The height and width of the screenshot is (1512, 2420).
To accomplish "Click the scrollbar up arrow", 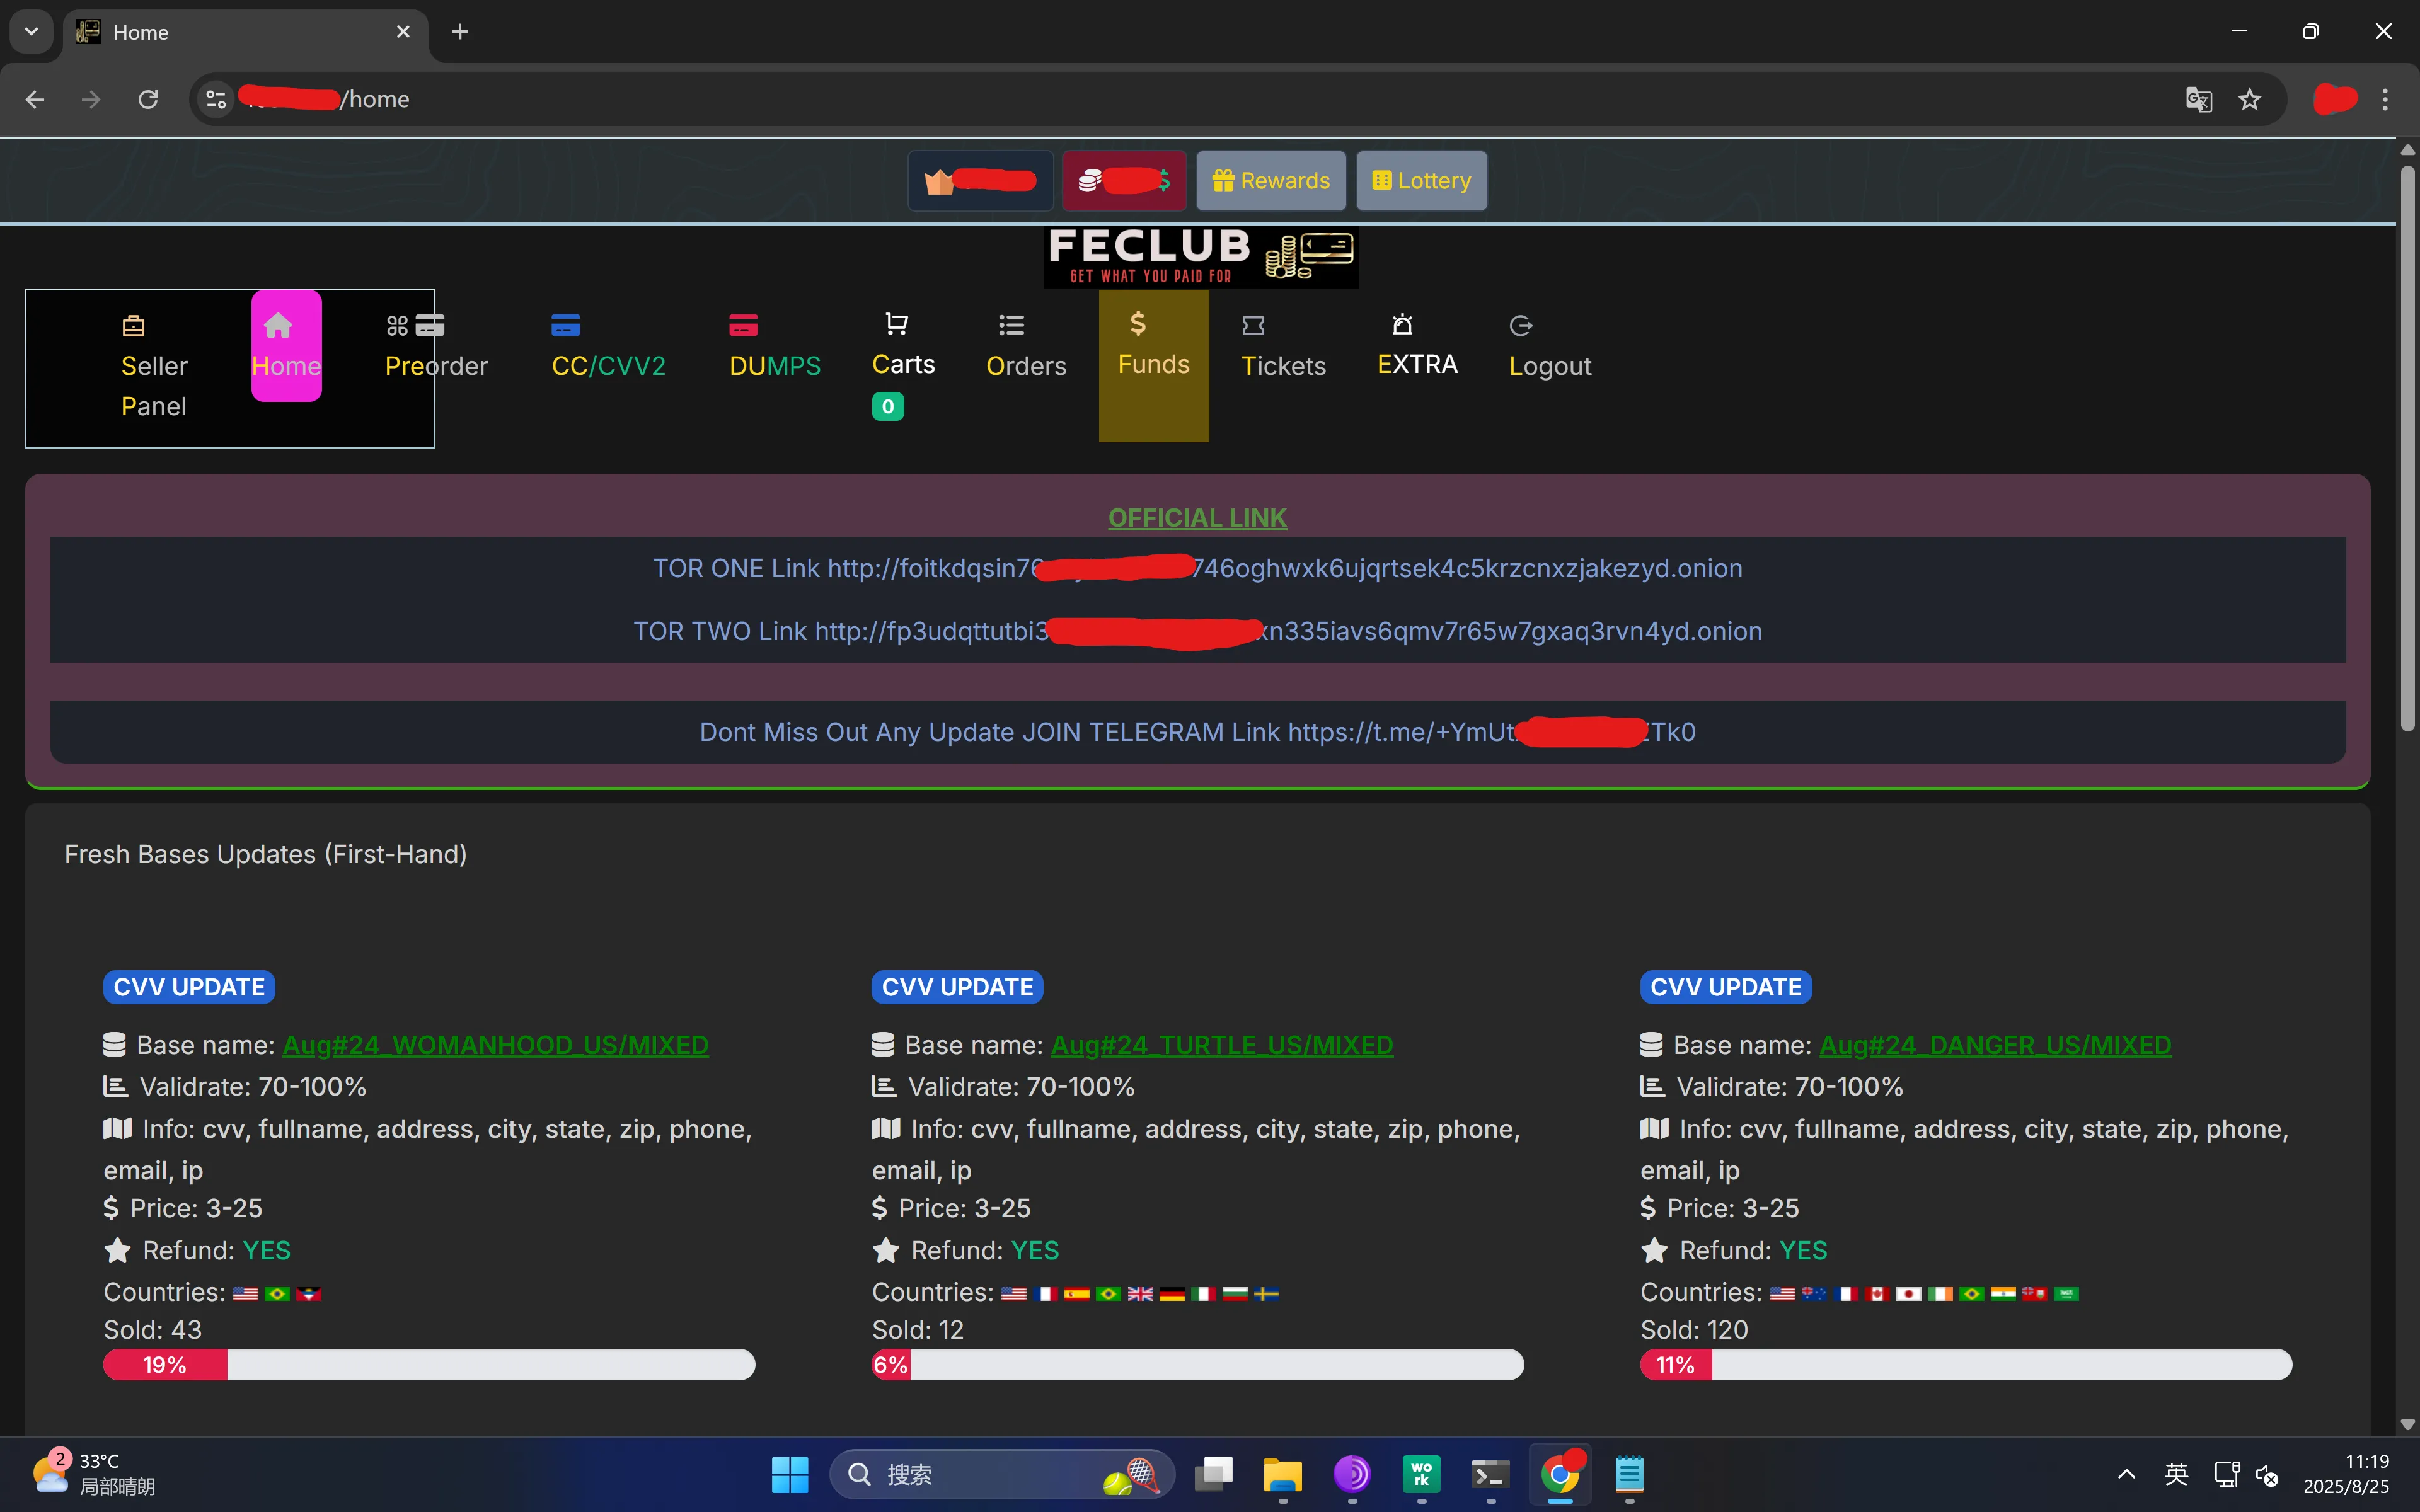I will coord(2407,150).
